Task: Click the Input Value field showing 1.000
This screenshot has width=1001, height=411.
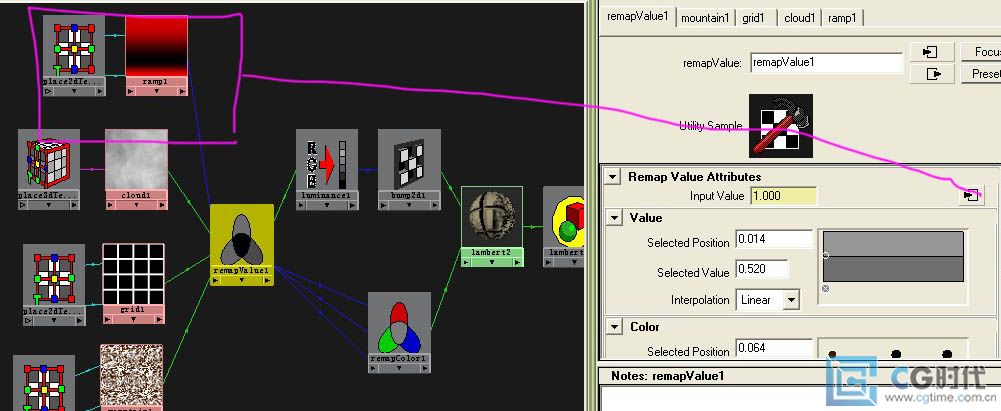Action: 783,196
